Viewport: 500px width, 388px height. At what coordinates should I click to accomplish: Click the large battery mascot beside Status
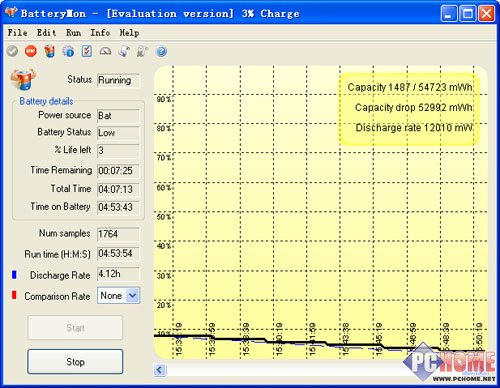[23, 79]
